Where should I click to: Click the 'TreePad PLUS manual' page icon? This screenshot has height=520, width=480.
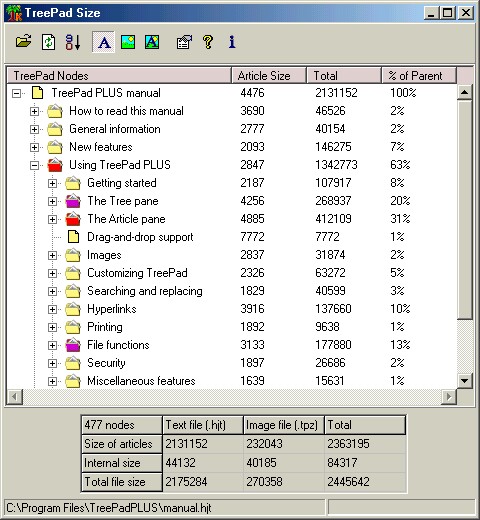37,93
